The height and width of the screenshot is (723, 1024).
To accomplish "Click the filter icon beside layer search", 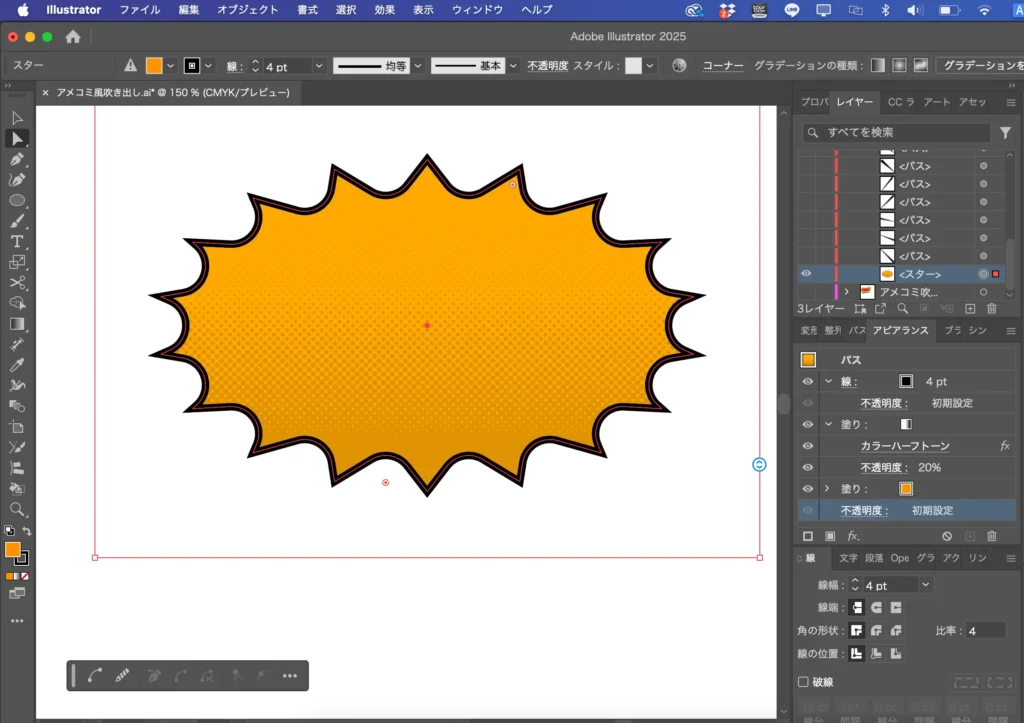I will (x=1005, y=132).
